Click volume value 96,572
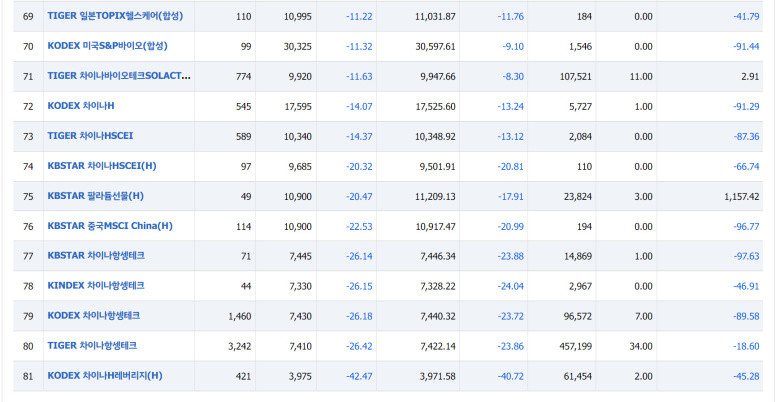The width and height of the screenshot is (780, 402). 578,316
